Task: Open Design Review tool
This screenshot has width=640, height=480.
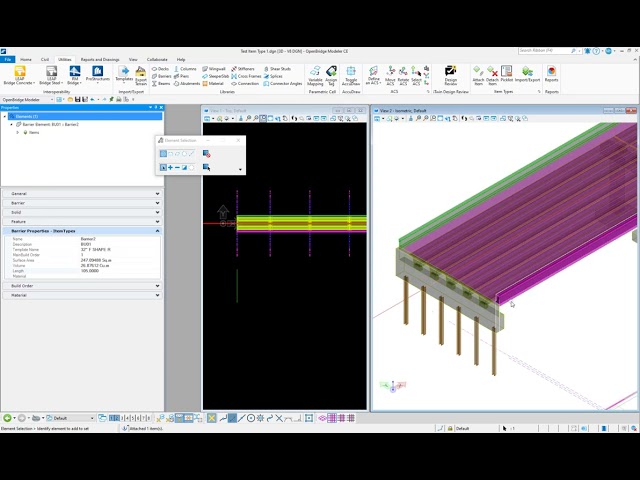Action: pos(451,76)
